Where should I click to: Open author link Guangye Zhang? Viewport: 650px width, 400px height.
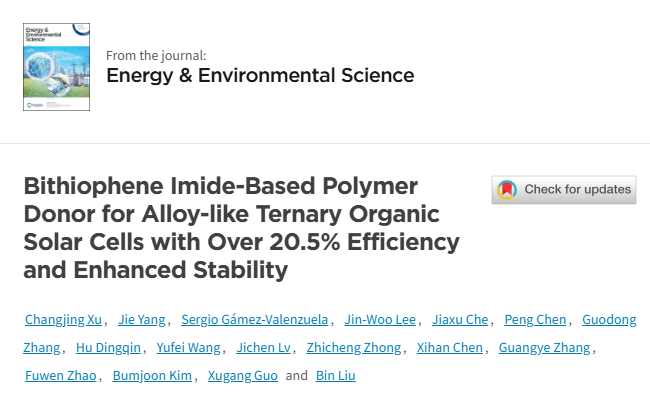click(544, 347)
